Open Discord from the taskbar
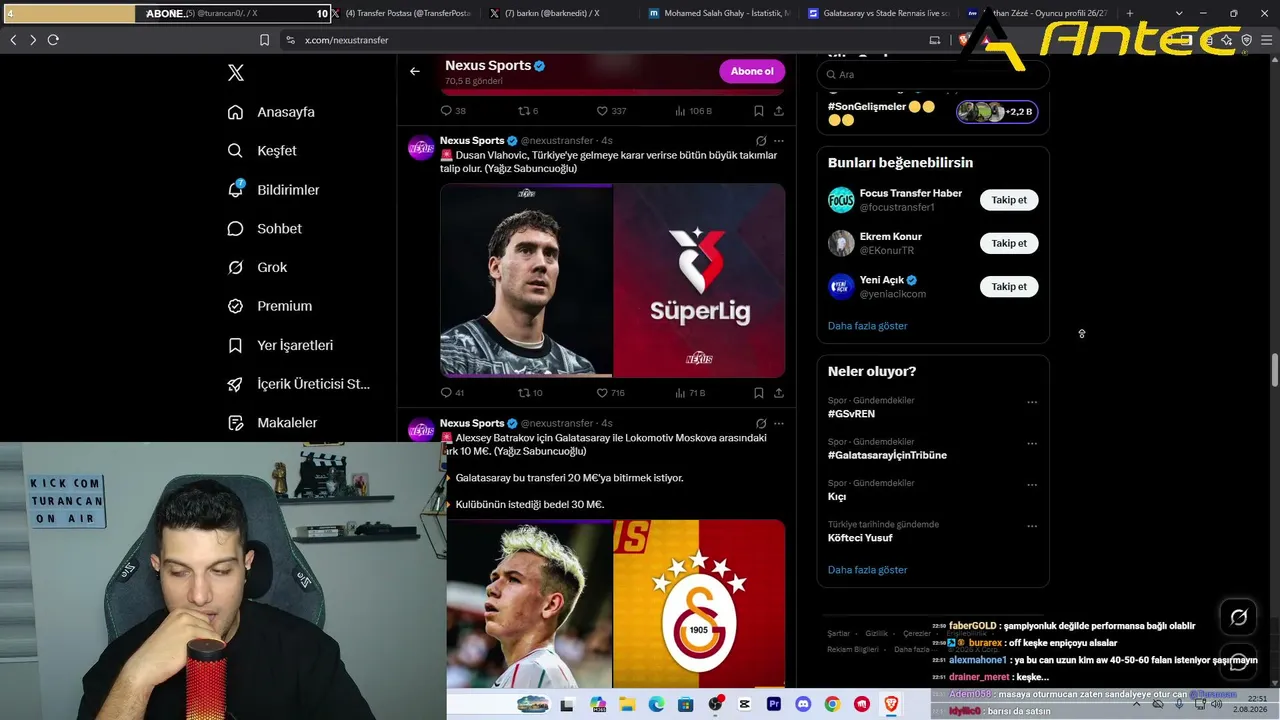The image size is (1280, 720). (803, 704)
